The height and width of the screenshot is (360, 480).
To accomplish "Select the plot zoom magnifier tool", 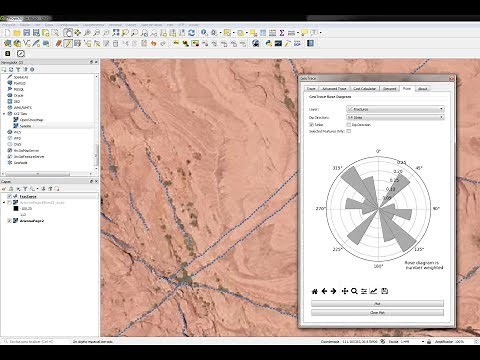I will point(354,291).
